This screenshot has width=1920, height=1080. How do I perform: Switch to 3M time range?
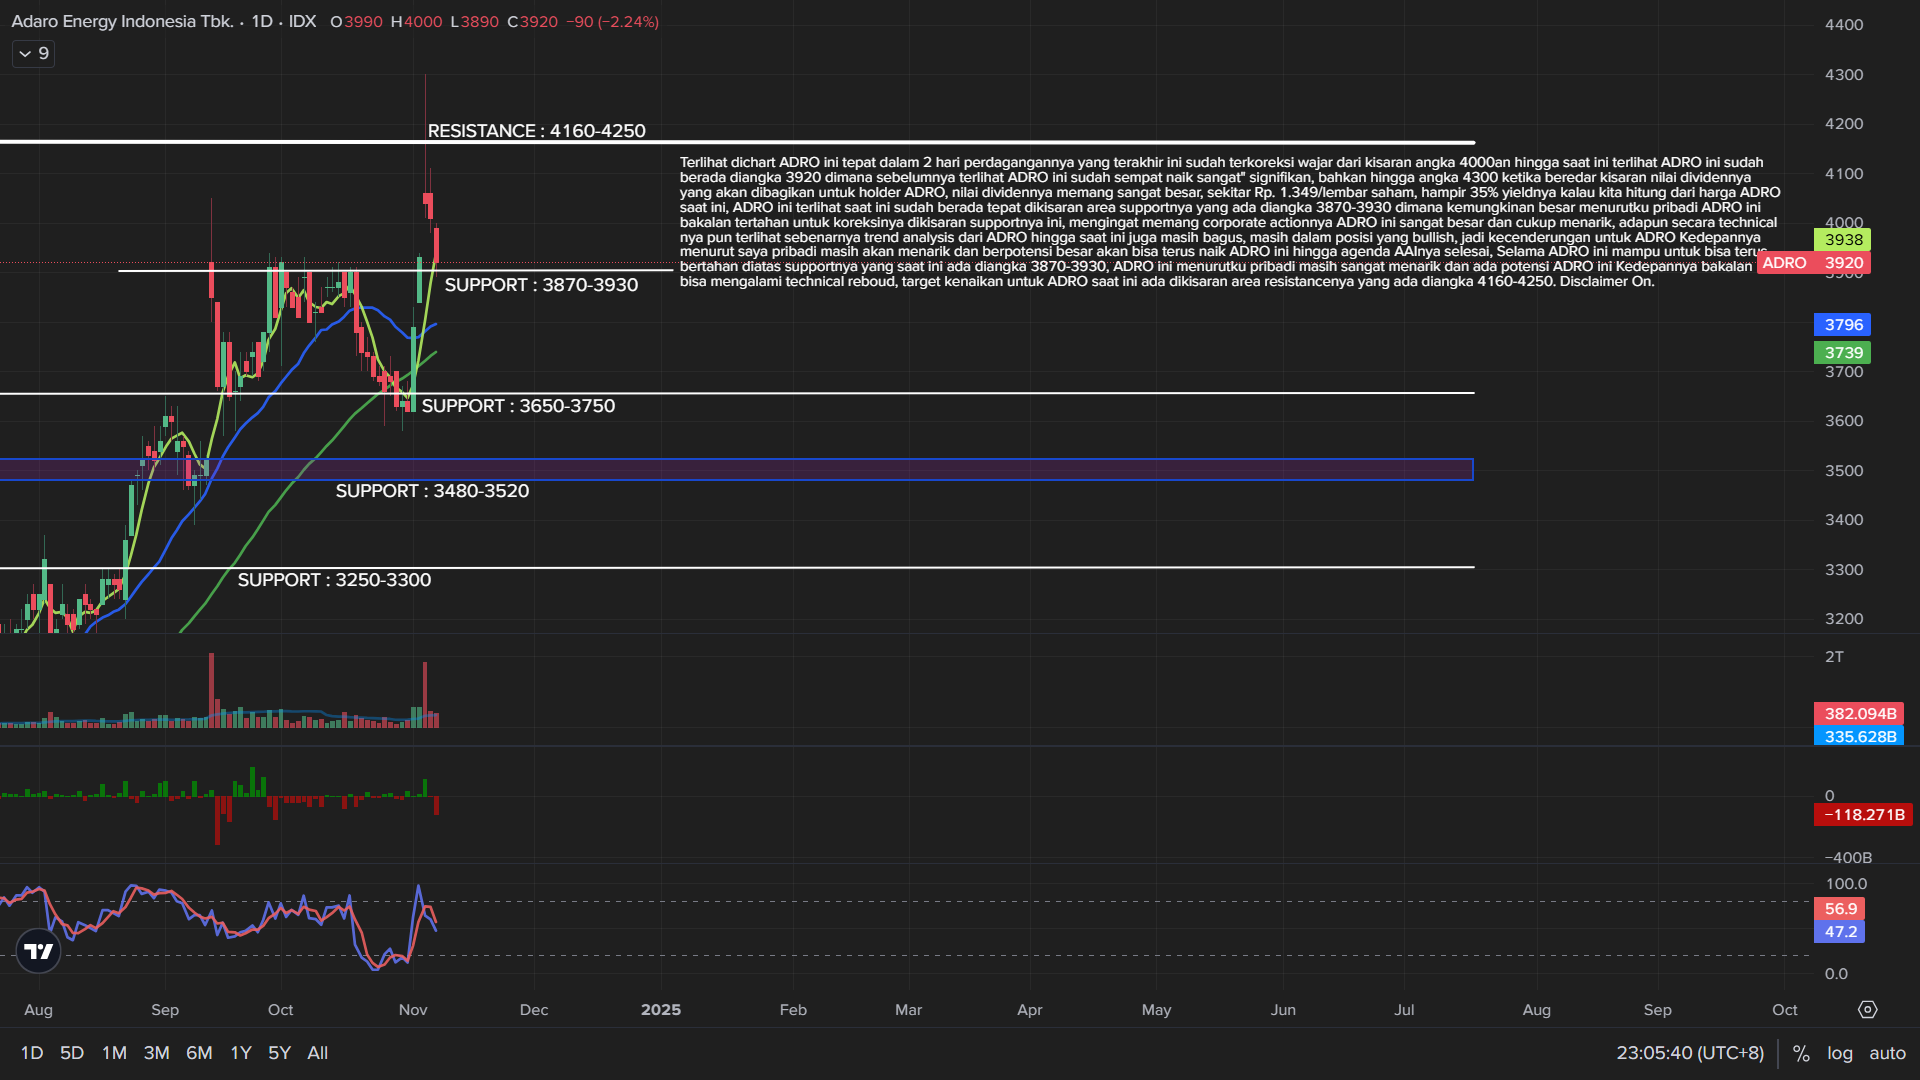[x=156, y=1053]
